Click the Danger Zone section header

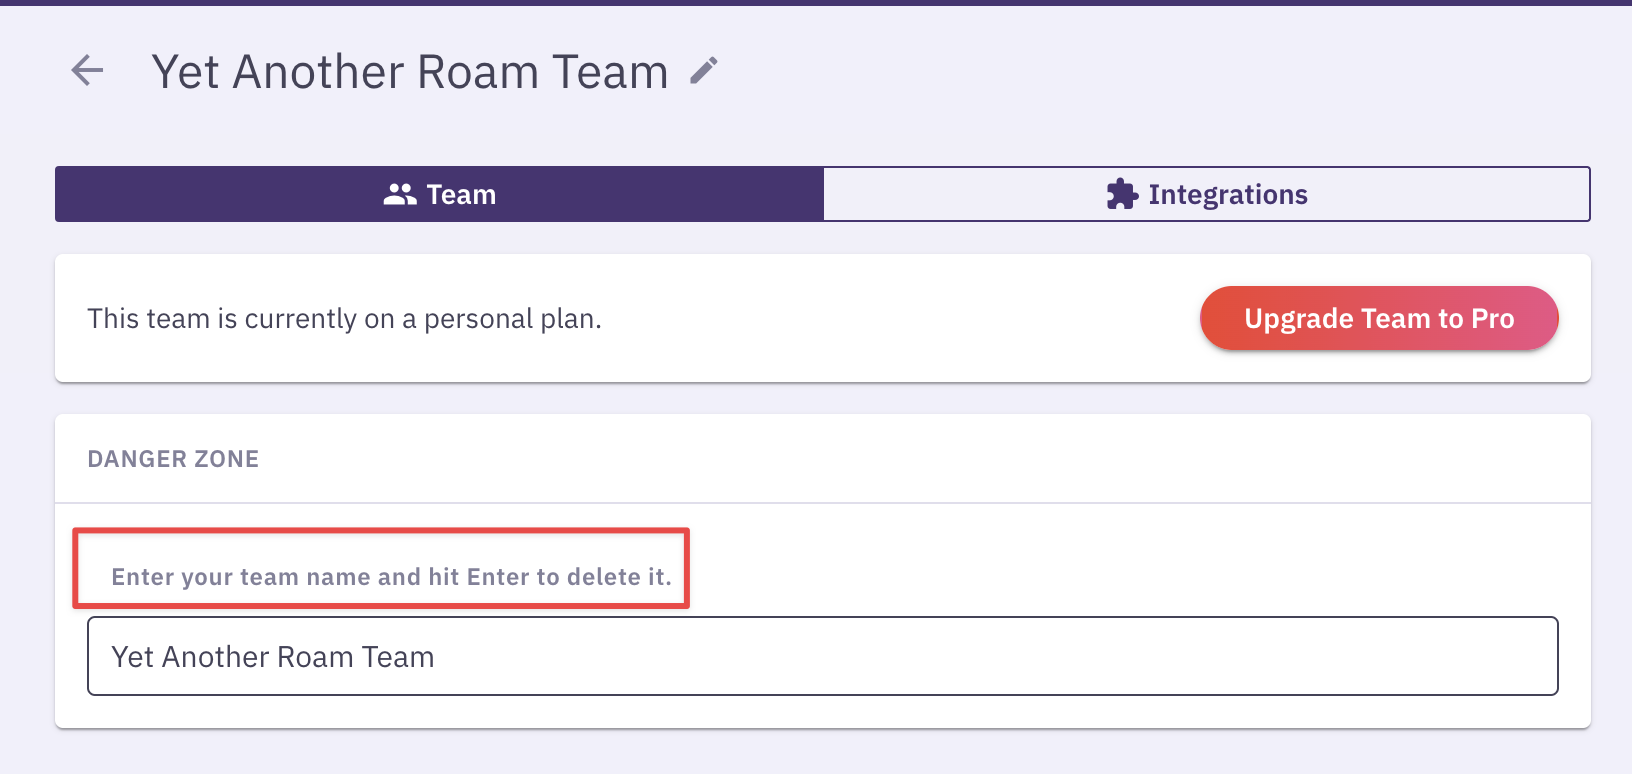click(172, 458)
